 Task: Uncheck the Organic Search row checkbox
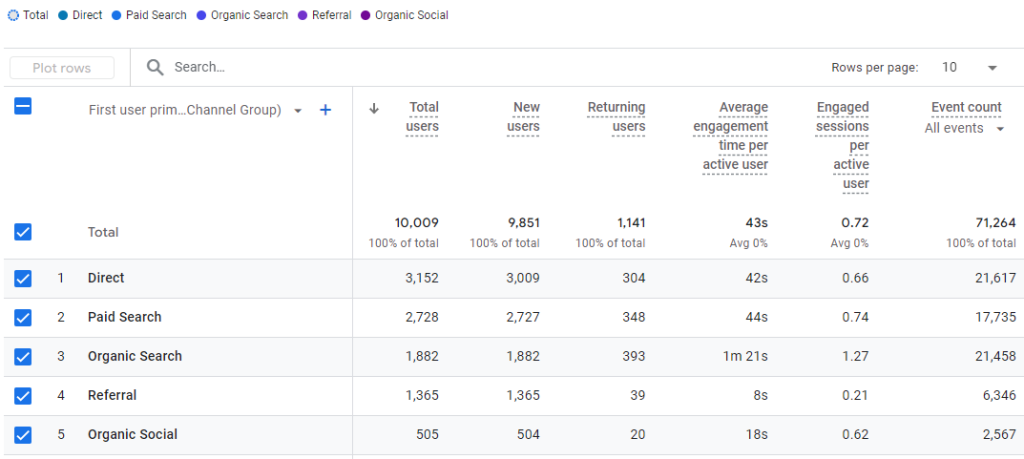point(23,357)
